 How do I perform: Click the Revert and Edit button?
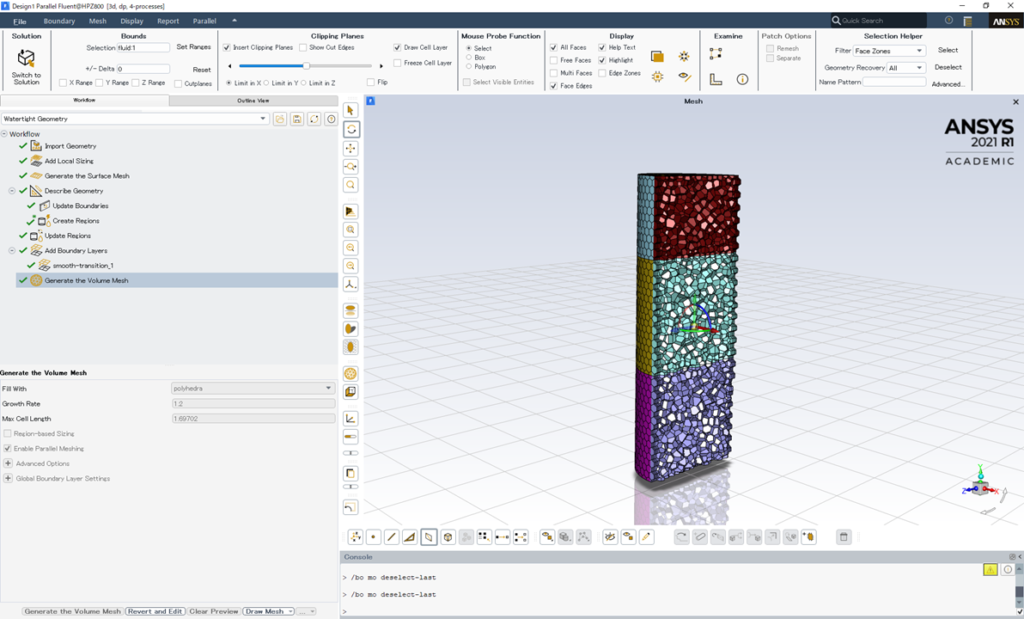pos(155,612)
